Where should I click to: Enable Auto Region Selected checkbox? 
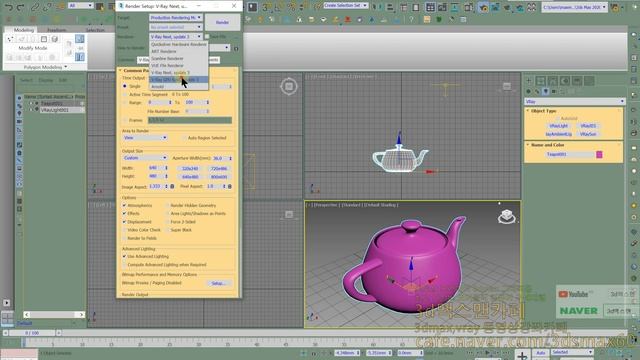184,138
